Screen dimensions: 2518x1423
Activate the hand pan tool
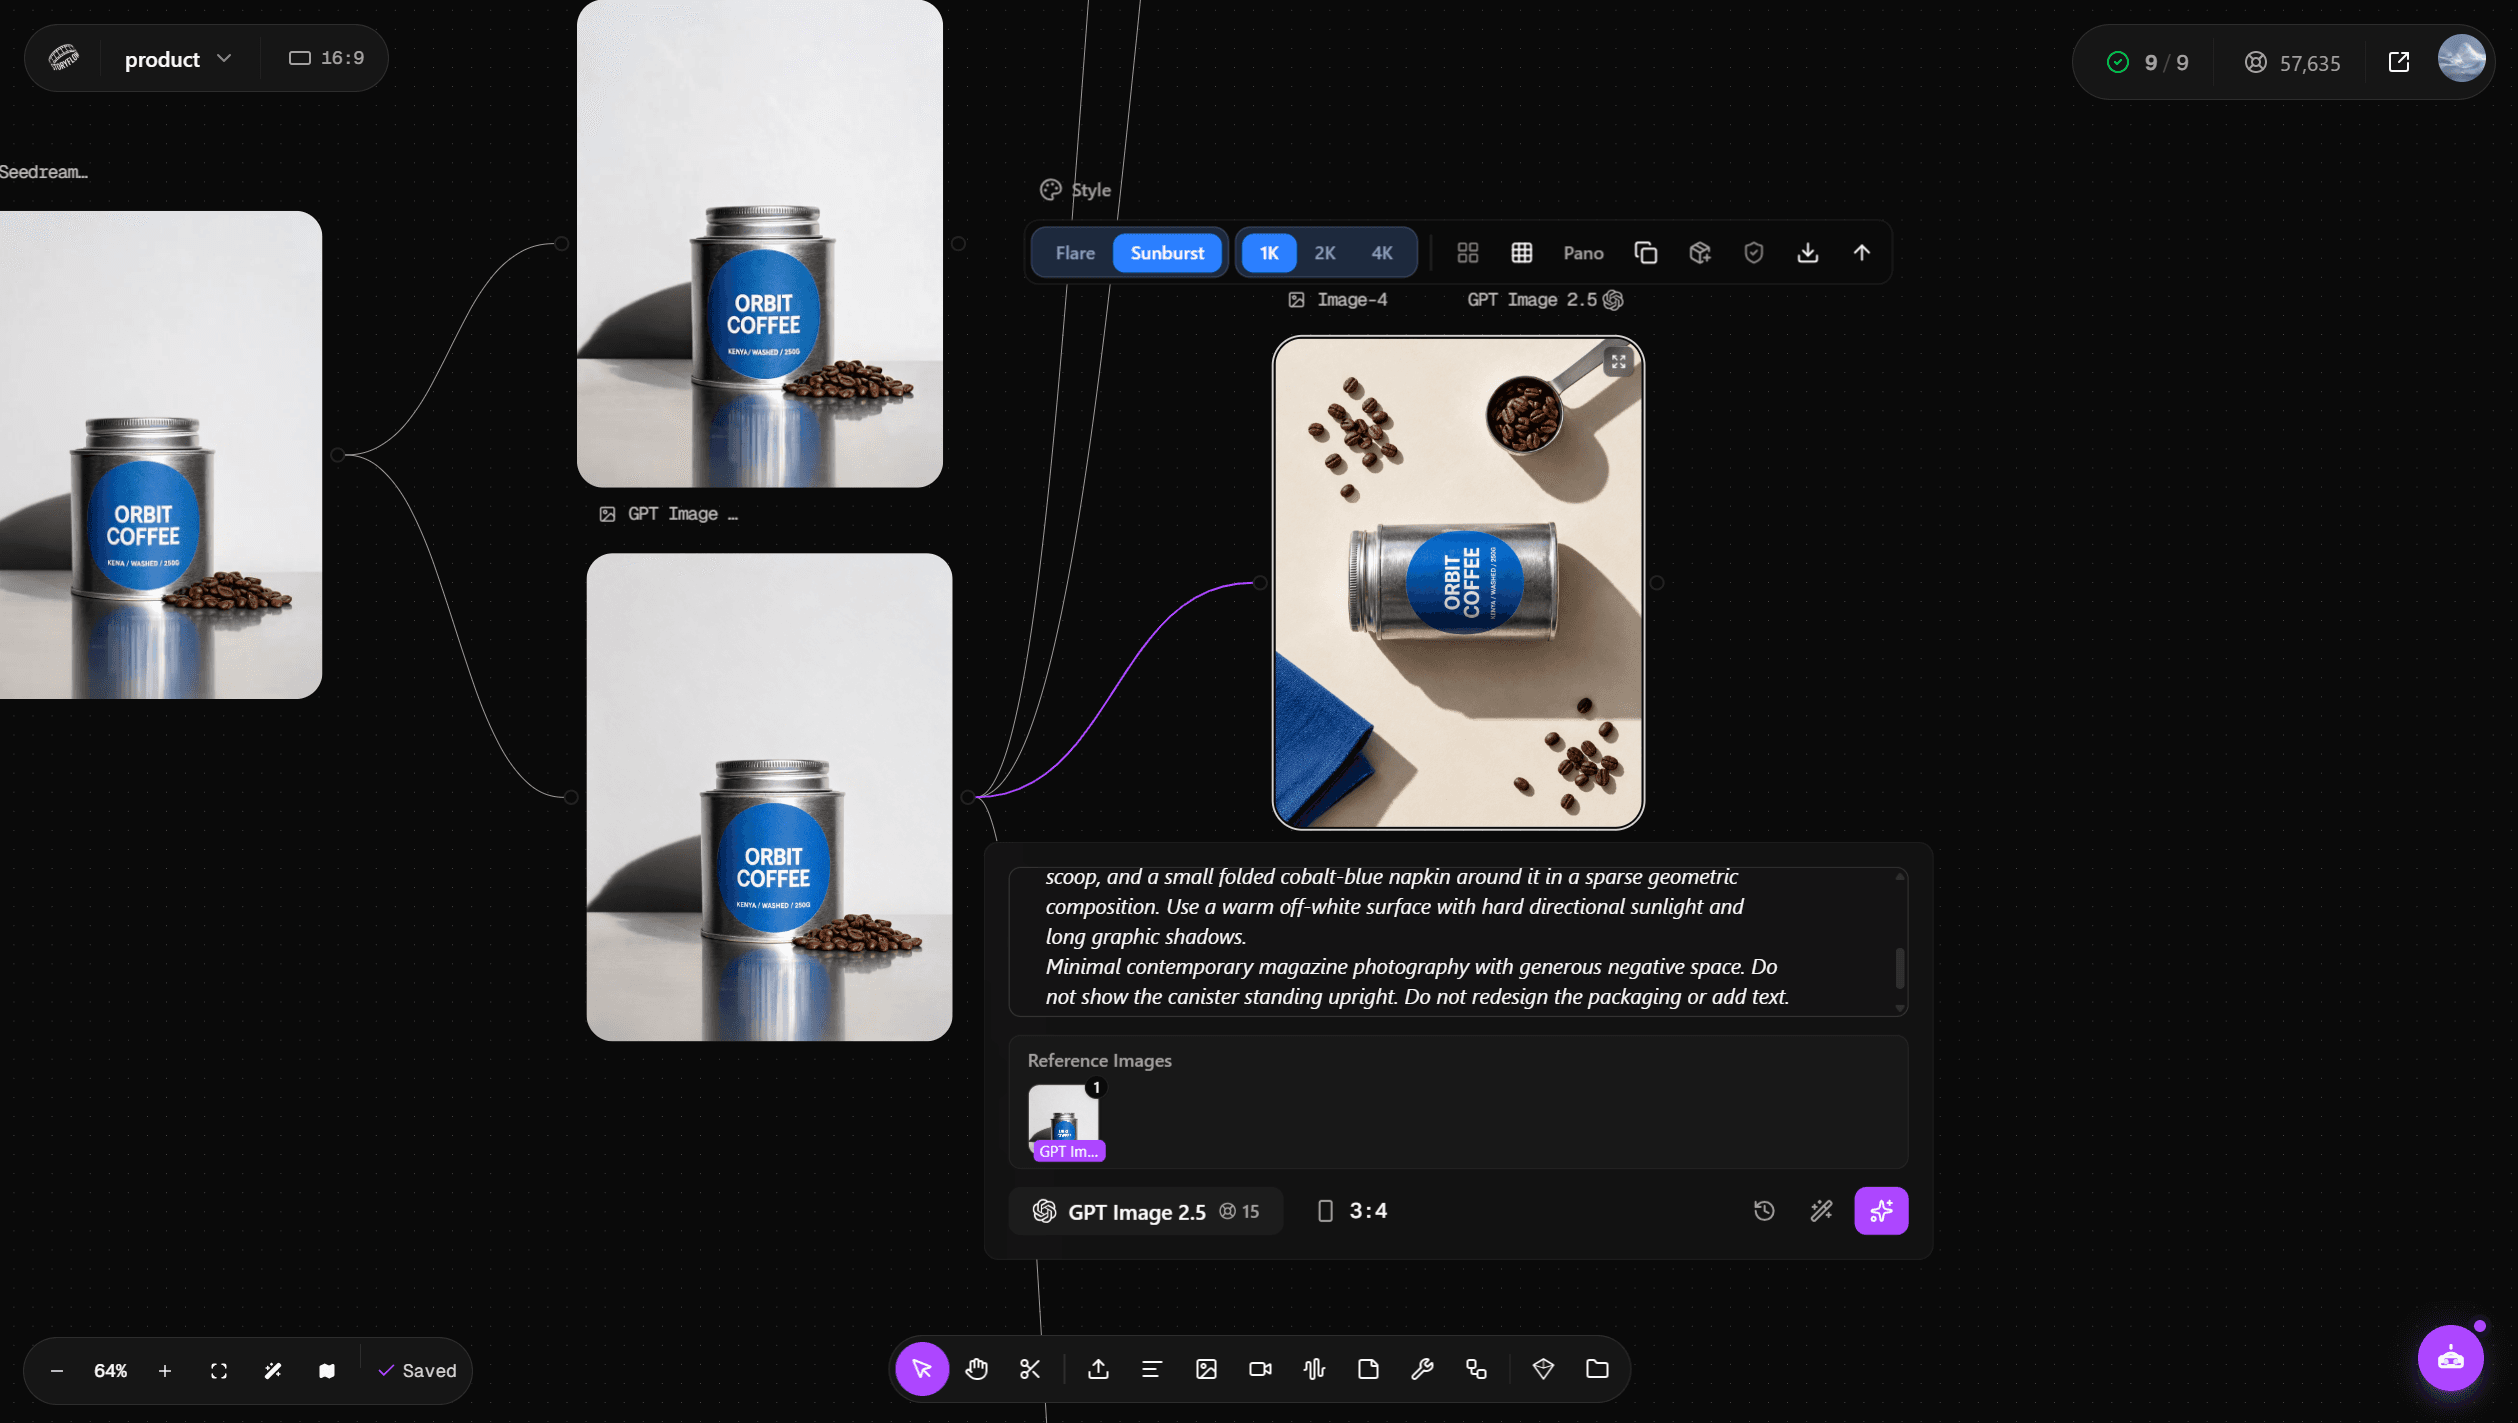tap(976, 1369)
